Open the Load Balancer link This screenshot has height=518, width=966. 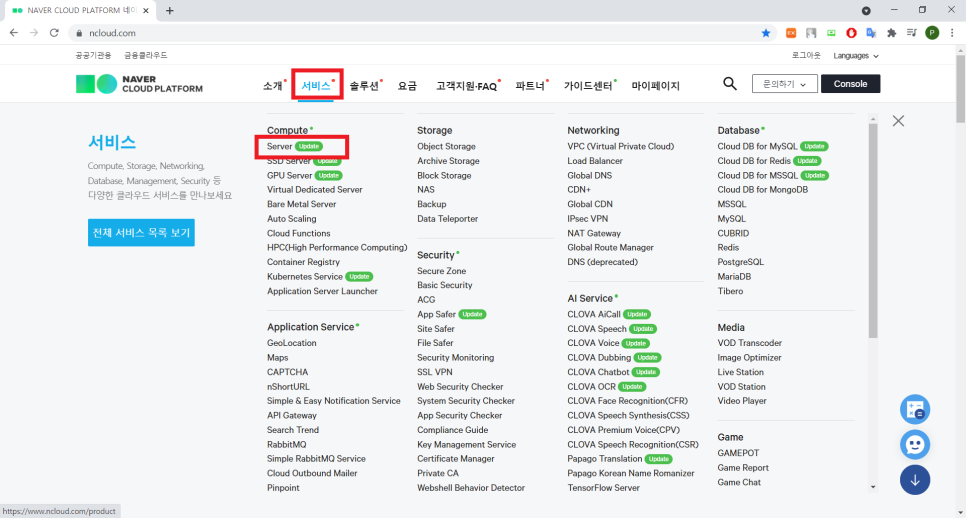595,161
